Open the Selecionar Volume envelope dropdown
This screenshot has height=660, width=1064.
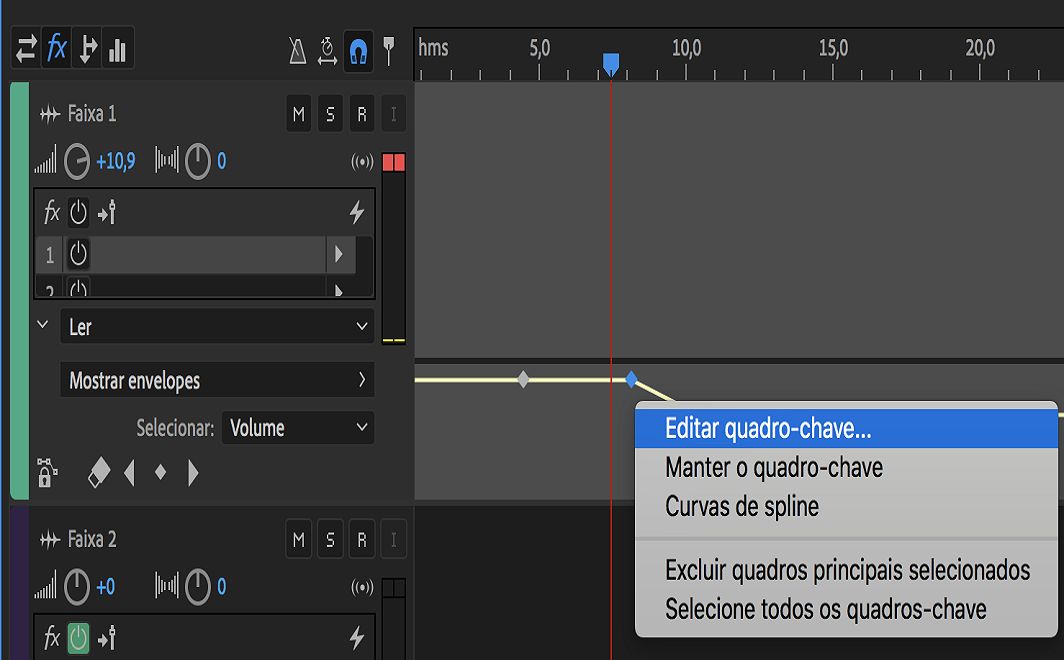297,428
